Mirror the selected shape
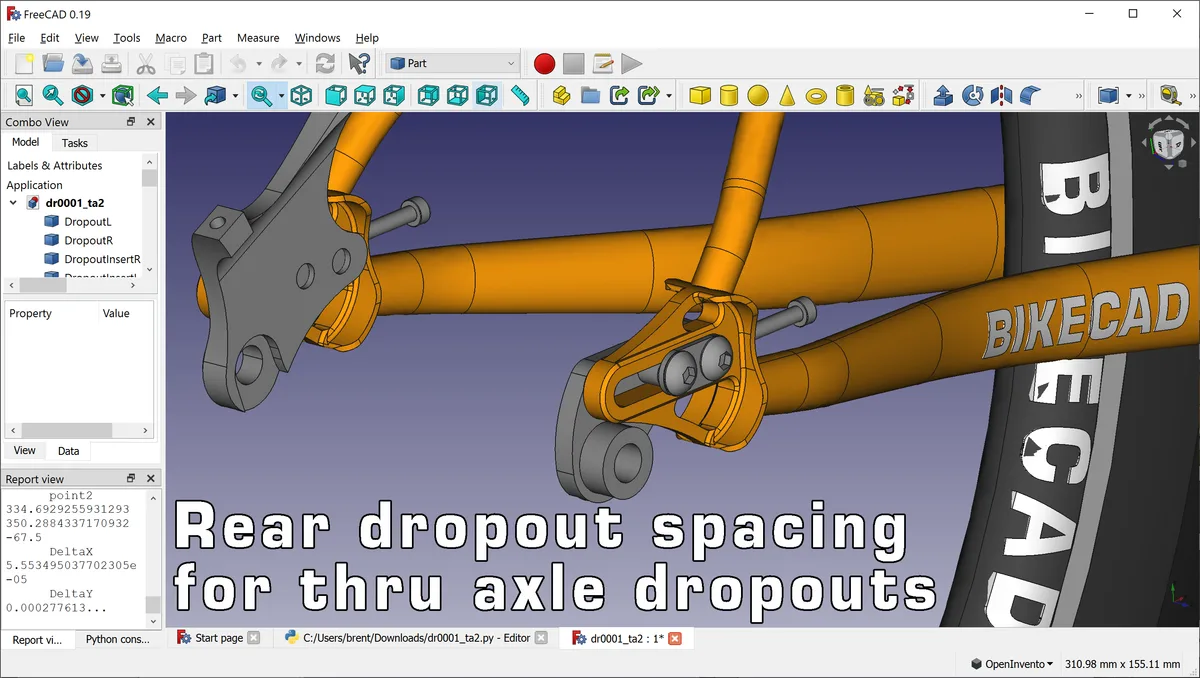 pyautogui.click(x=1001, y=96)
